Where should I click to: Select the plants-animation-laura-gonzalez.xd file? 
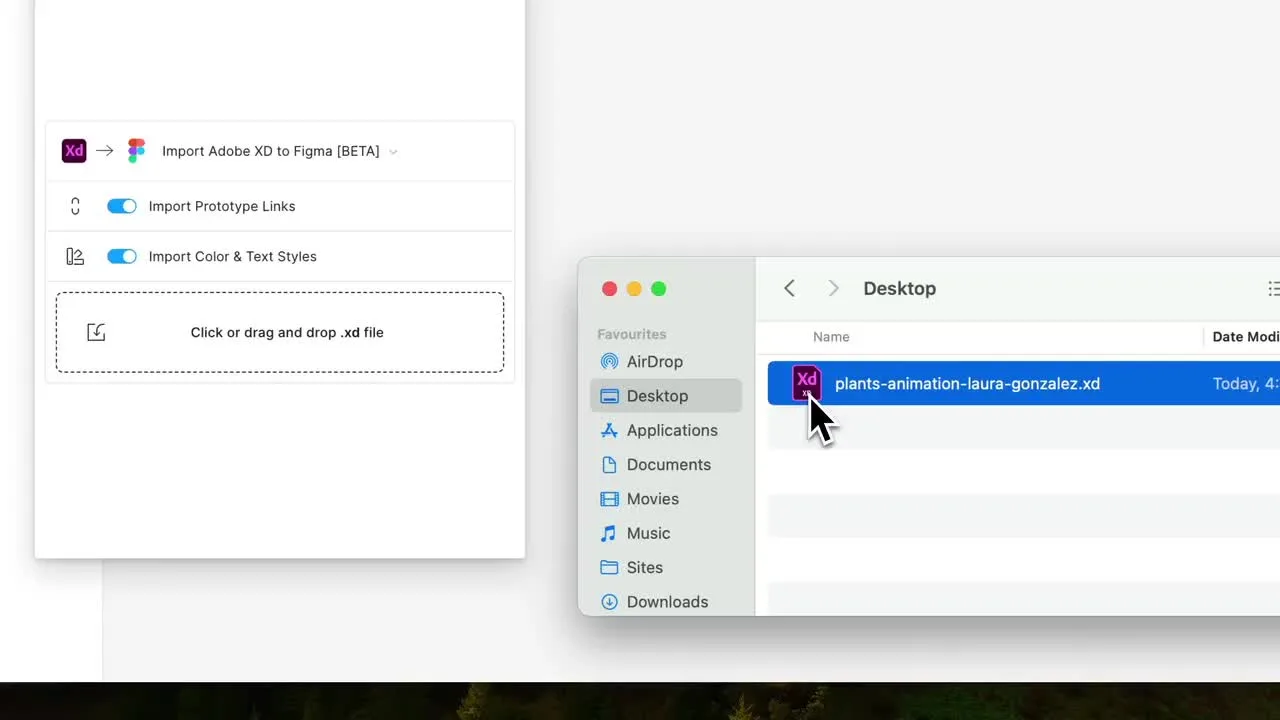[x=966, y=383]
